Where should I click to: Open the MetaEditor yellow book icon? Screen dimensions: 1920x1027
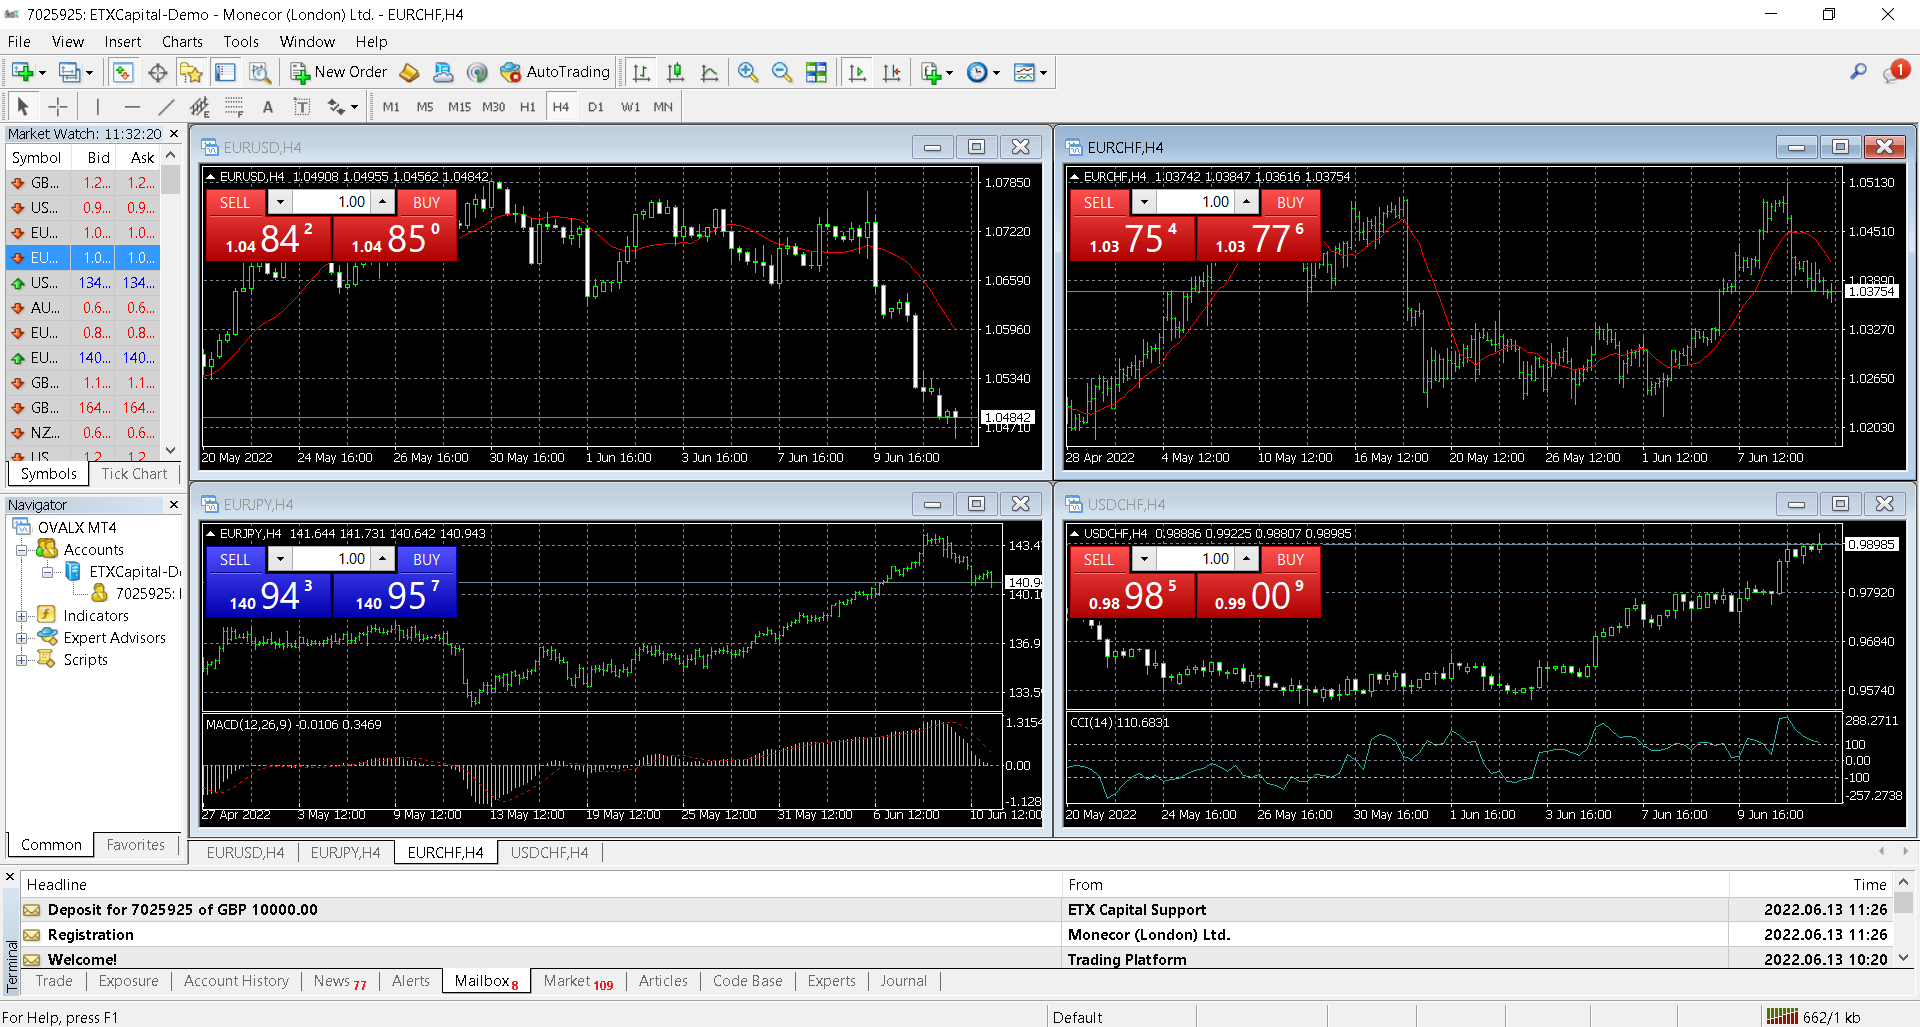pyautogui.click(x=409, y=72)
